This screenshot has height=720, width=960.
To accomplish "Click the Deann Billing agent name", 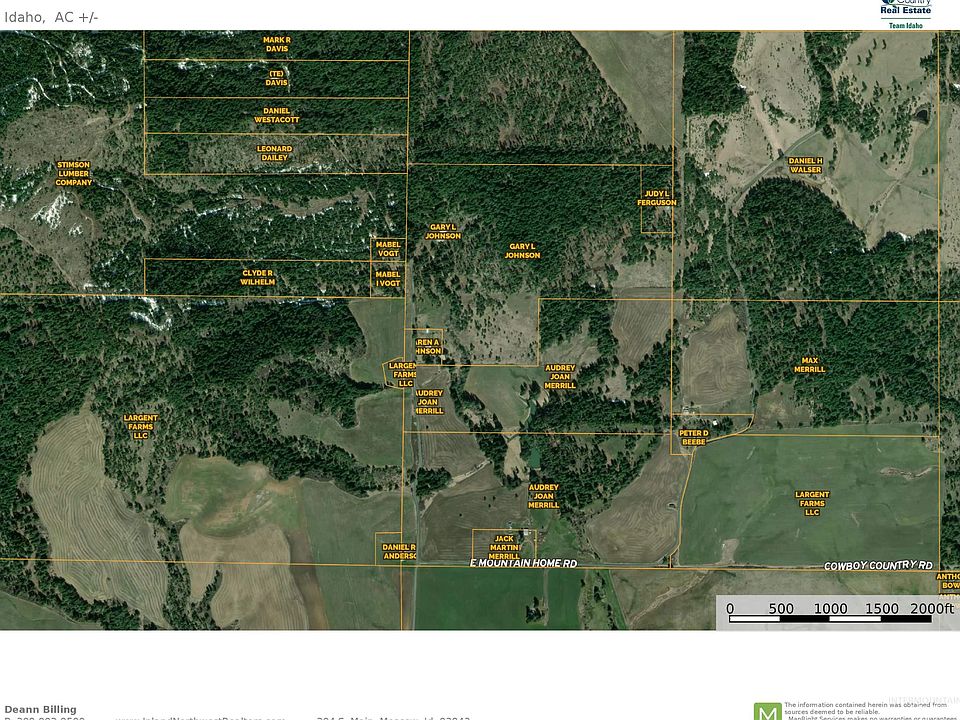I will click(x=40, y=709).
